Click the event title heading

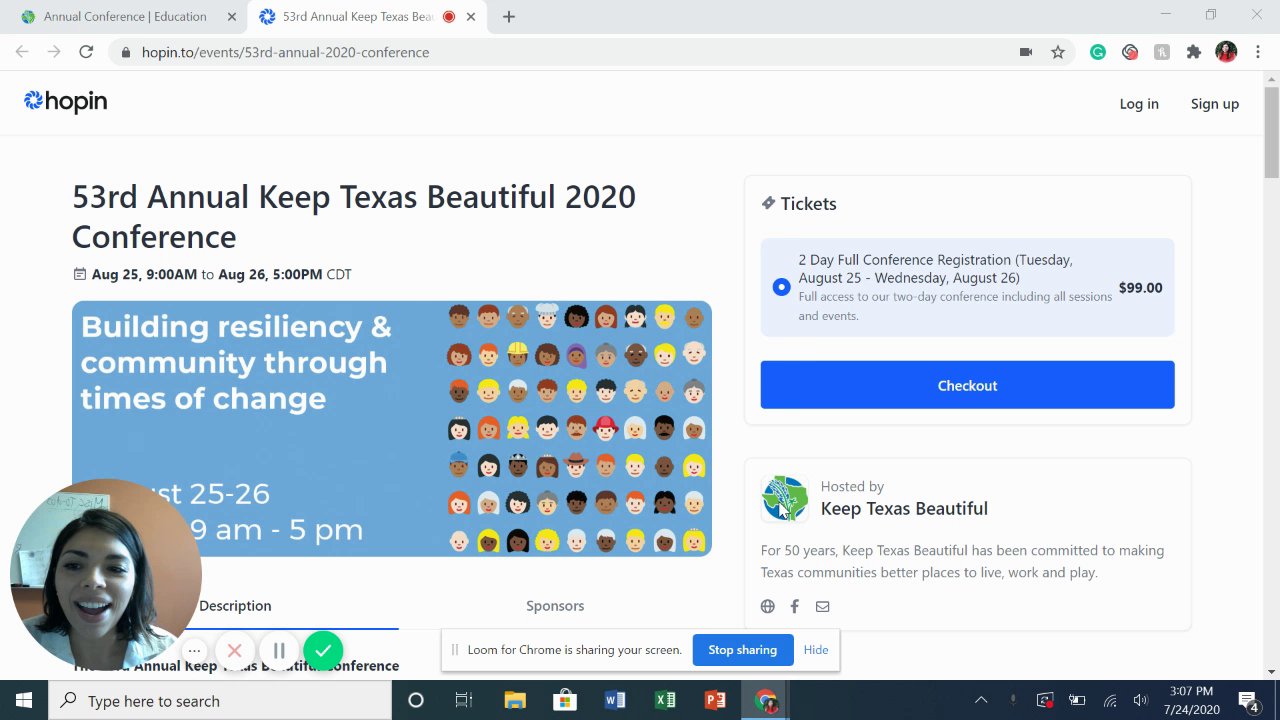[354, 216]
